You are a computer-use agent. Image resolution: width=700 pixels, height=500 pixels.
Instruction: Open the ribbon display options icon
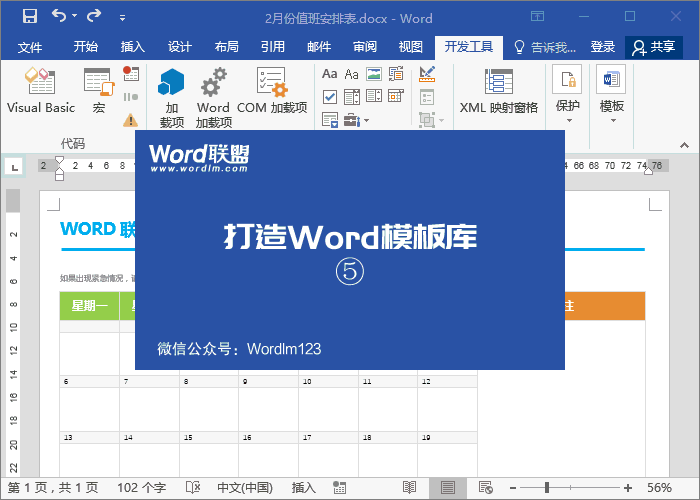coord(538,17)
